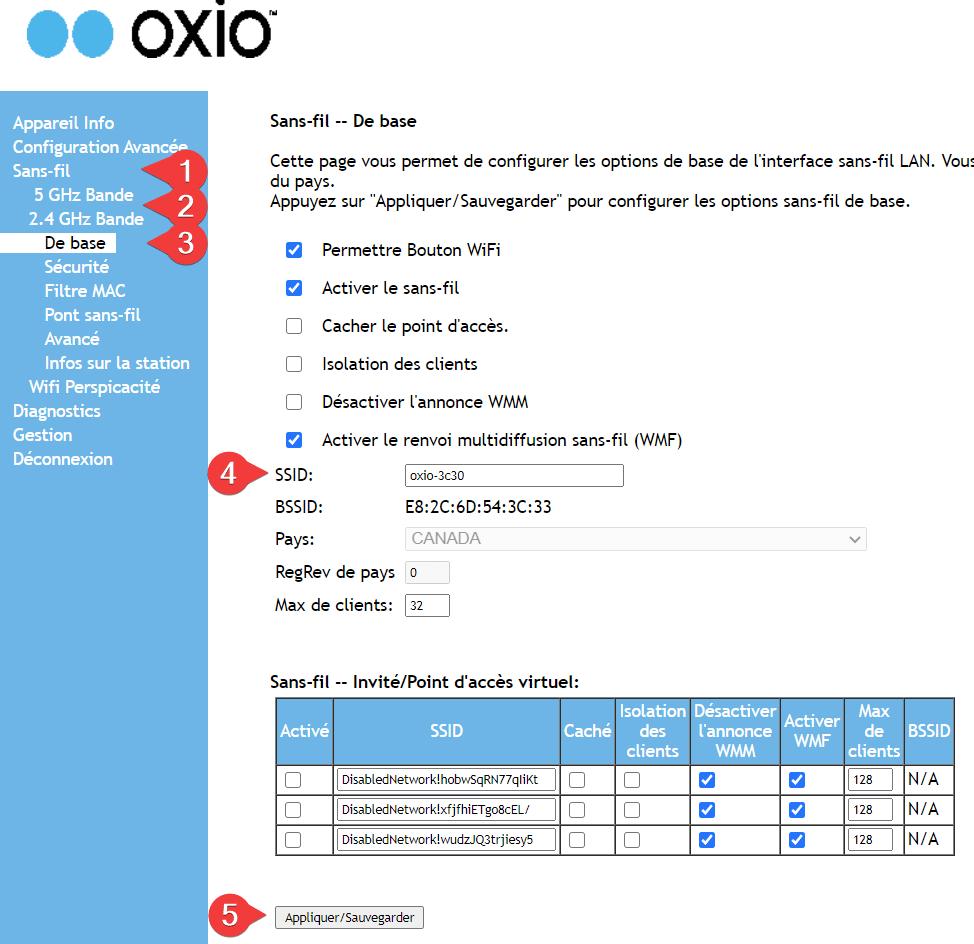Viewport: 974px width, 944px height.
Task: Go to Wifi Perspicacité
Action: point(94,387)
